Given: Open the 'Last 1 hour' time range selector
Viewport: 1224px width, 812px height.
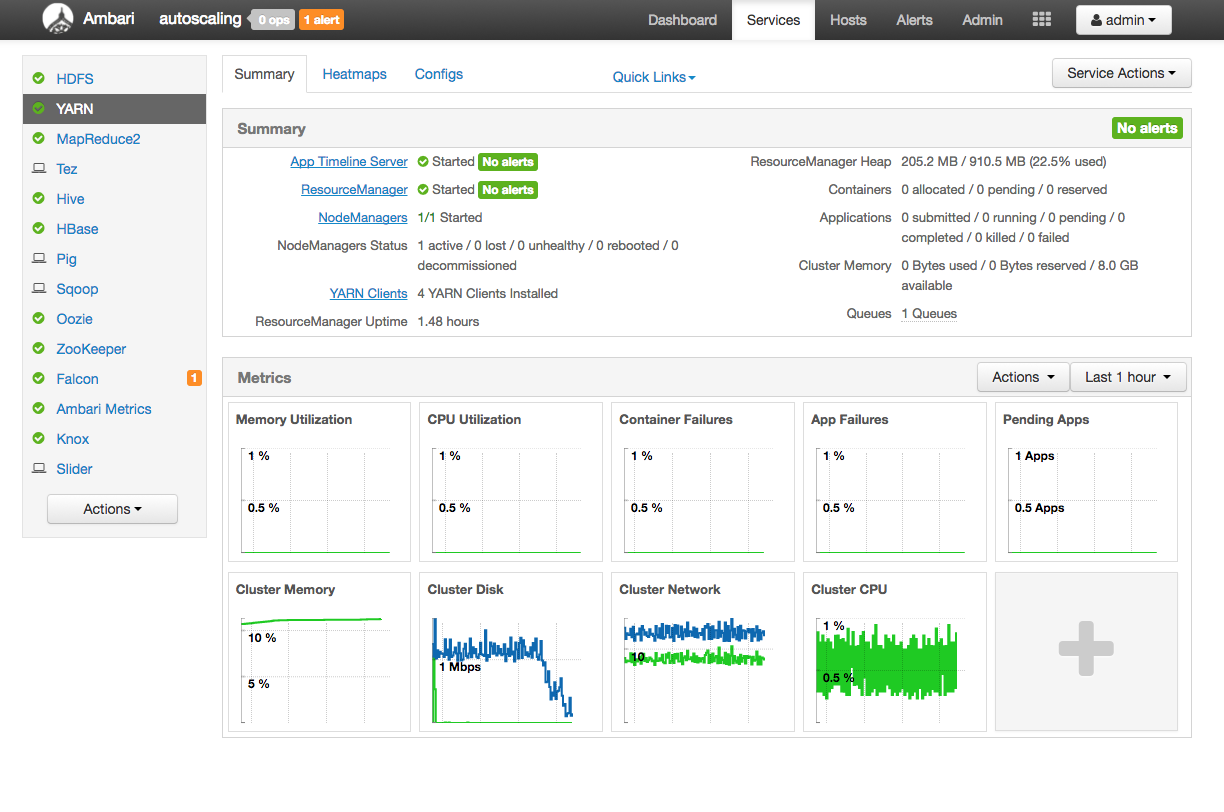Looking at the screenshot, I should pos(1128,377).
